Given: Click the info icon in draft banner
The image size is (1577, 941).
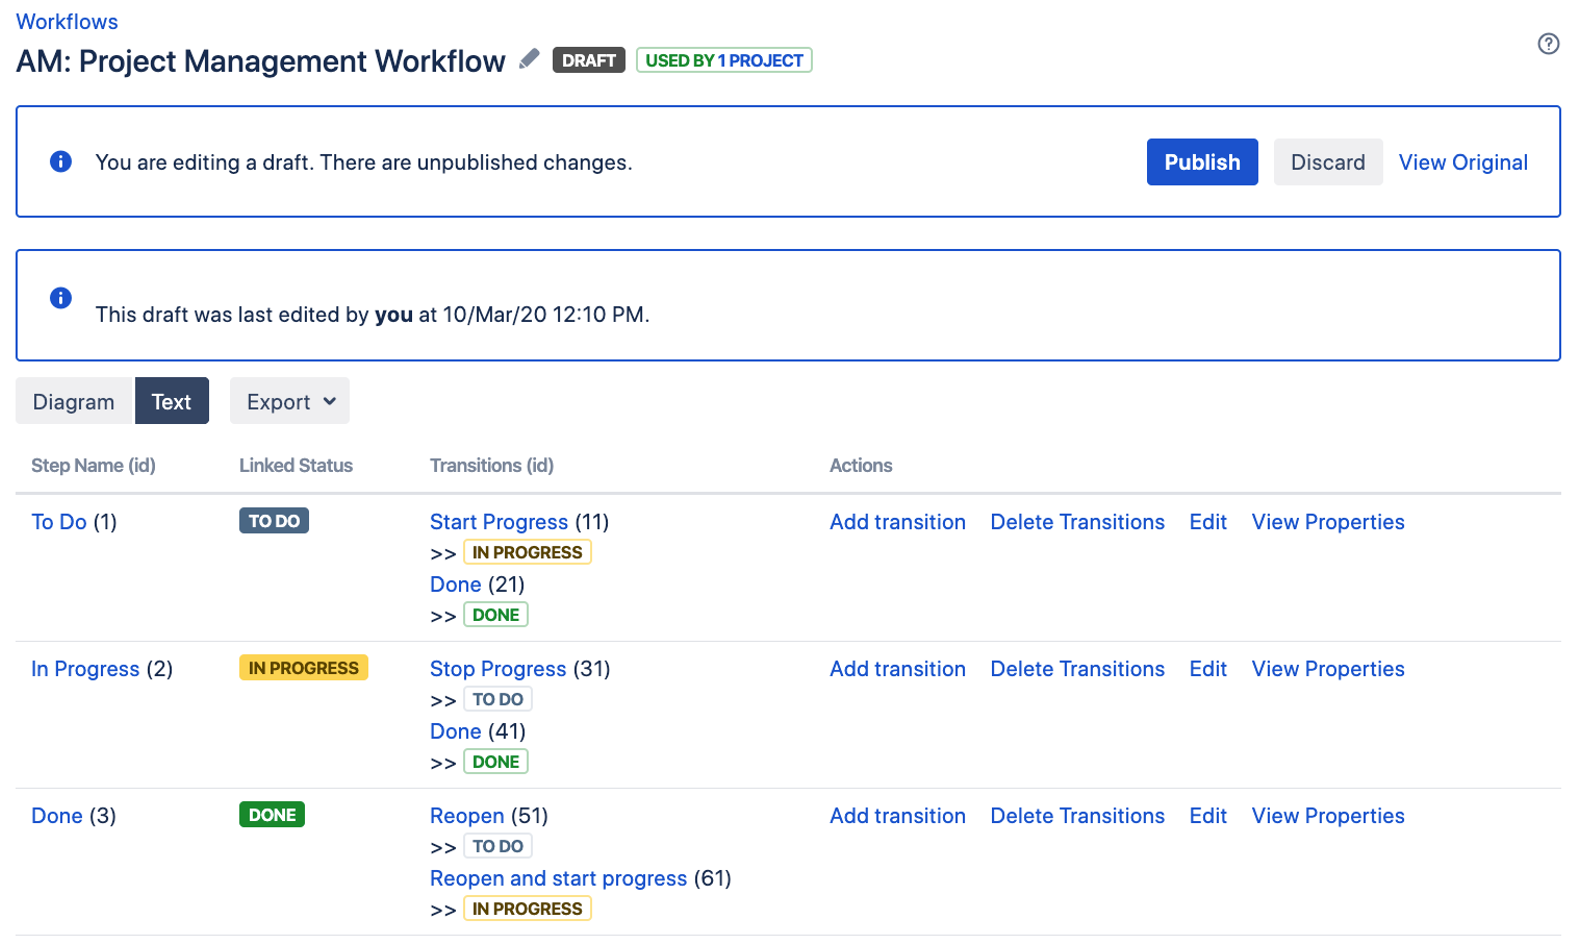Looking at the screenshot, I should (x=61, y=162).
